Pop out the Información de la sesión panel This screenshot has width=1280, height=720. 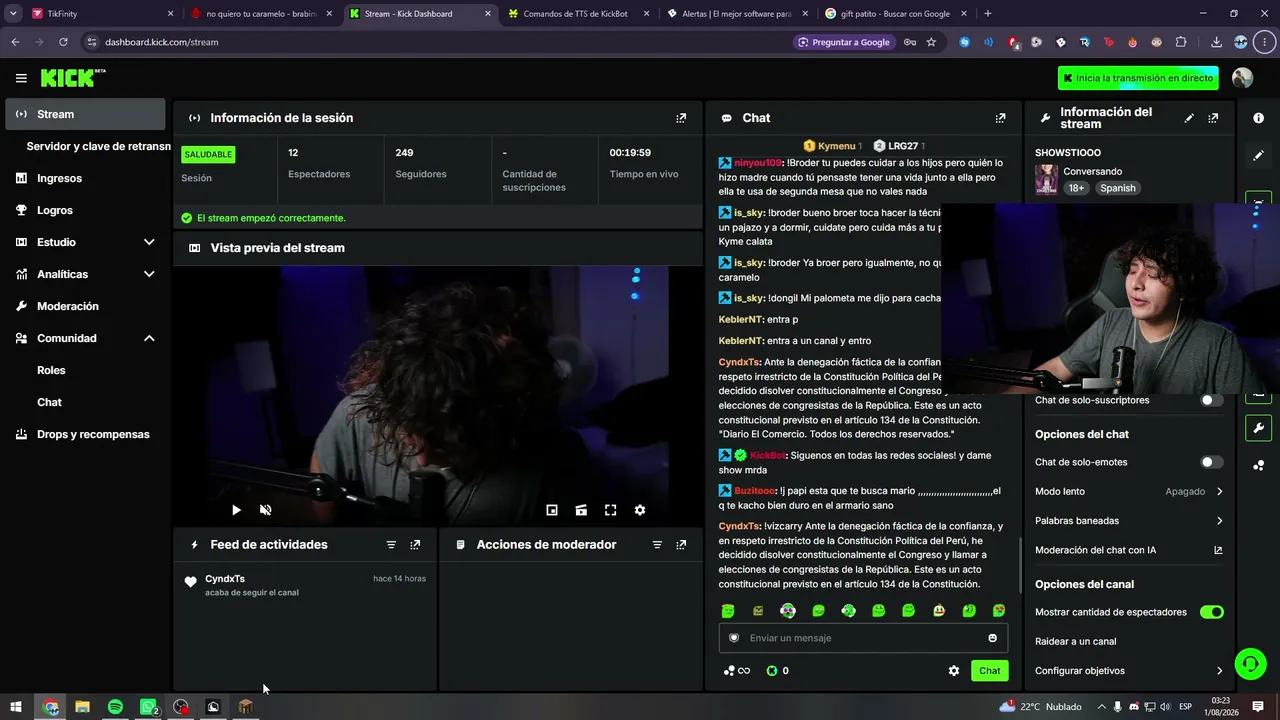681,118
